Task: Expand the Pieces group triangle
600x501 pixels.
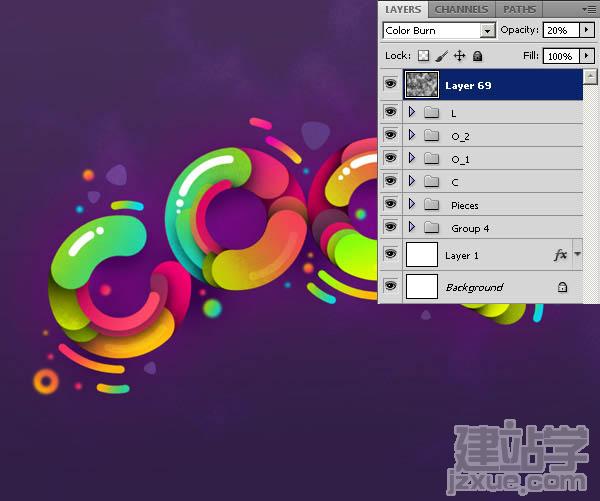Action: [412, 204]
